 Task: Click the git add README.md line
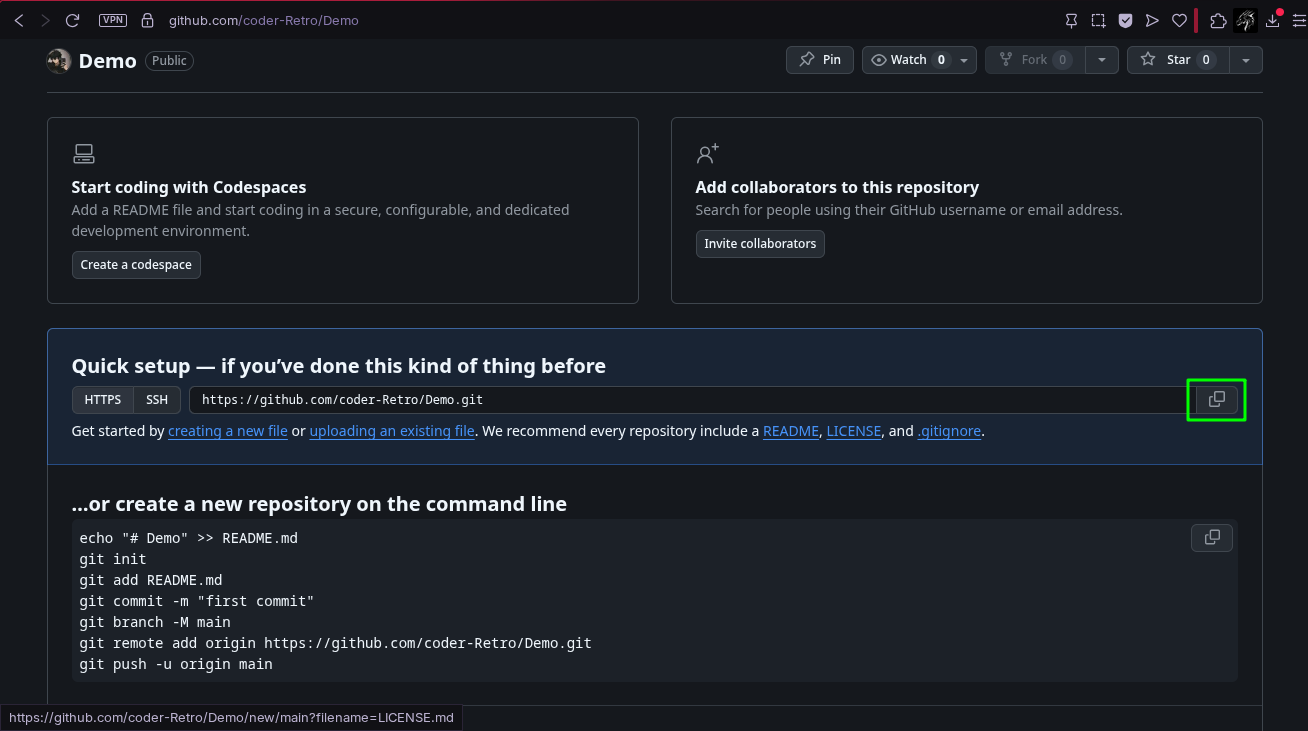click(x=151, y=580)
